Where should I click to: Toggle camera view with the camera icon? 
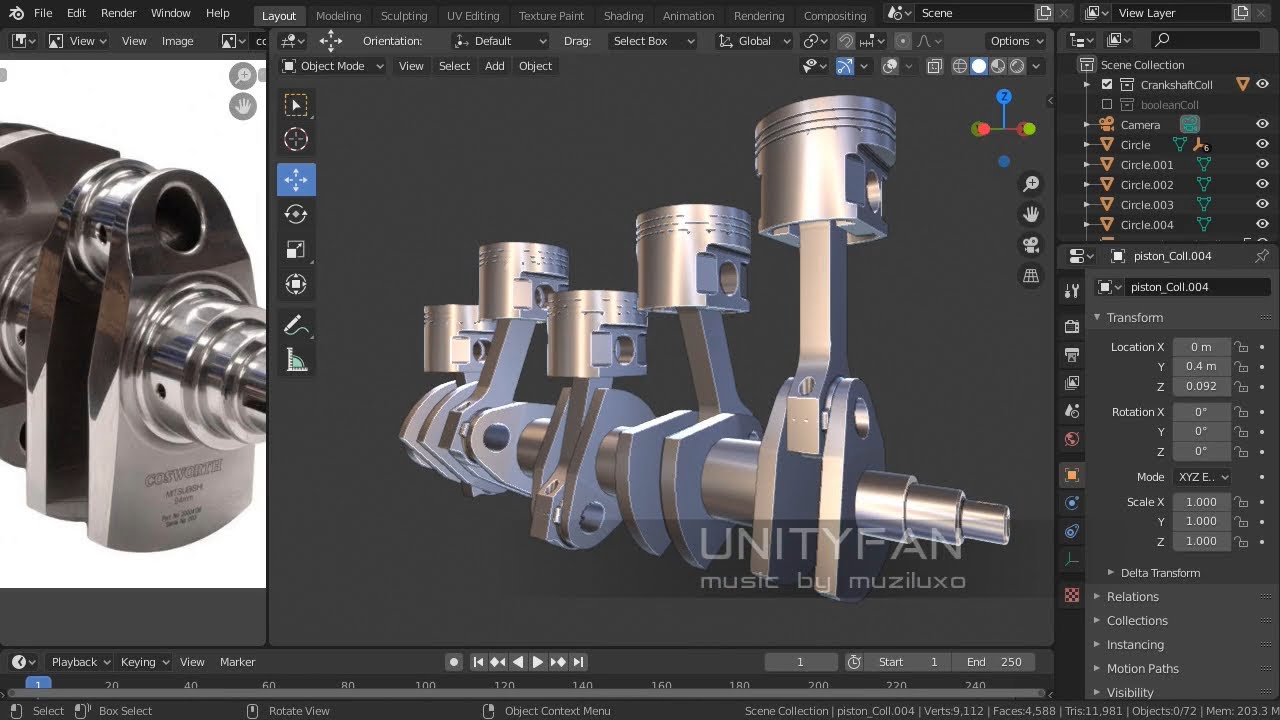tap(1031, 245)
